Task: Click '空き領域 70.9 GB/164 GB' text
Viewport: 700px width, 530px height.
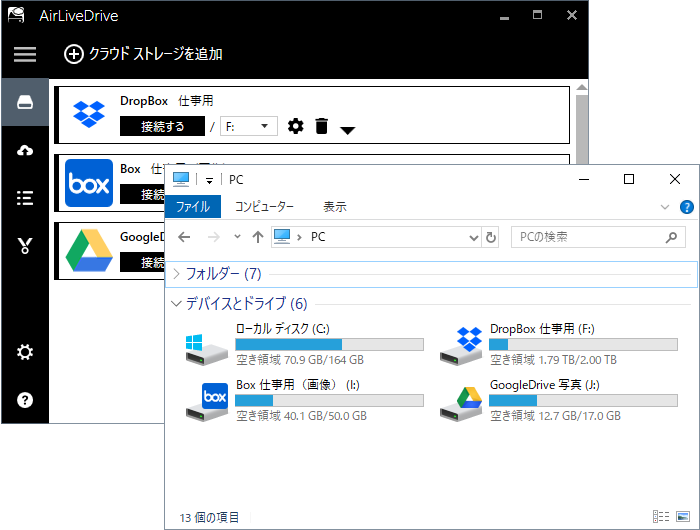Action: [300, 360]
